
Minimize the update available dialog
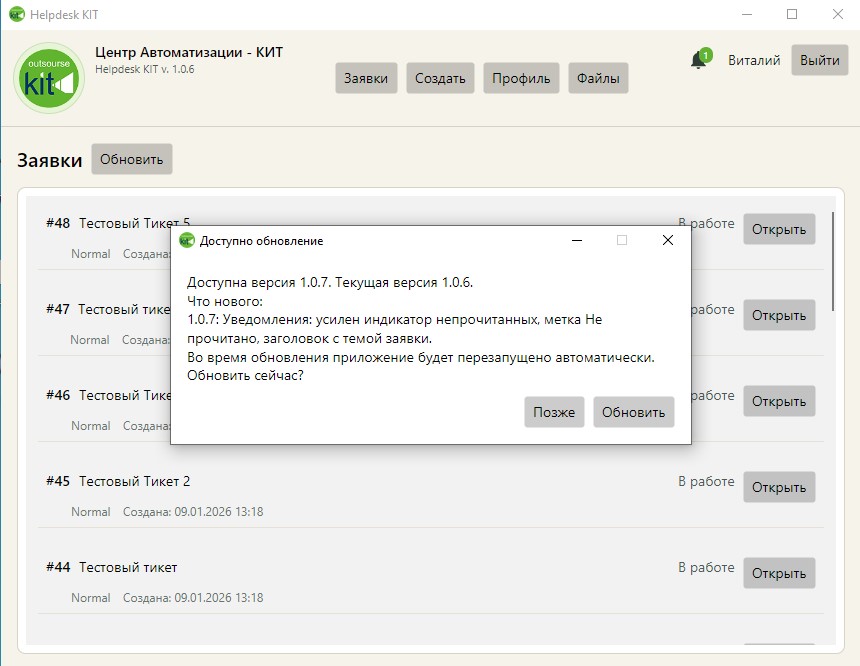pyautogui.click(x=576, y=240)
